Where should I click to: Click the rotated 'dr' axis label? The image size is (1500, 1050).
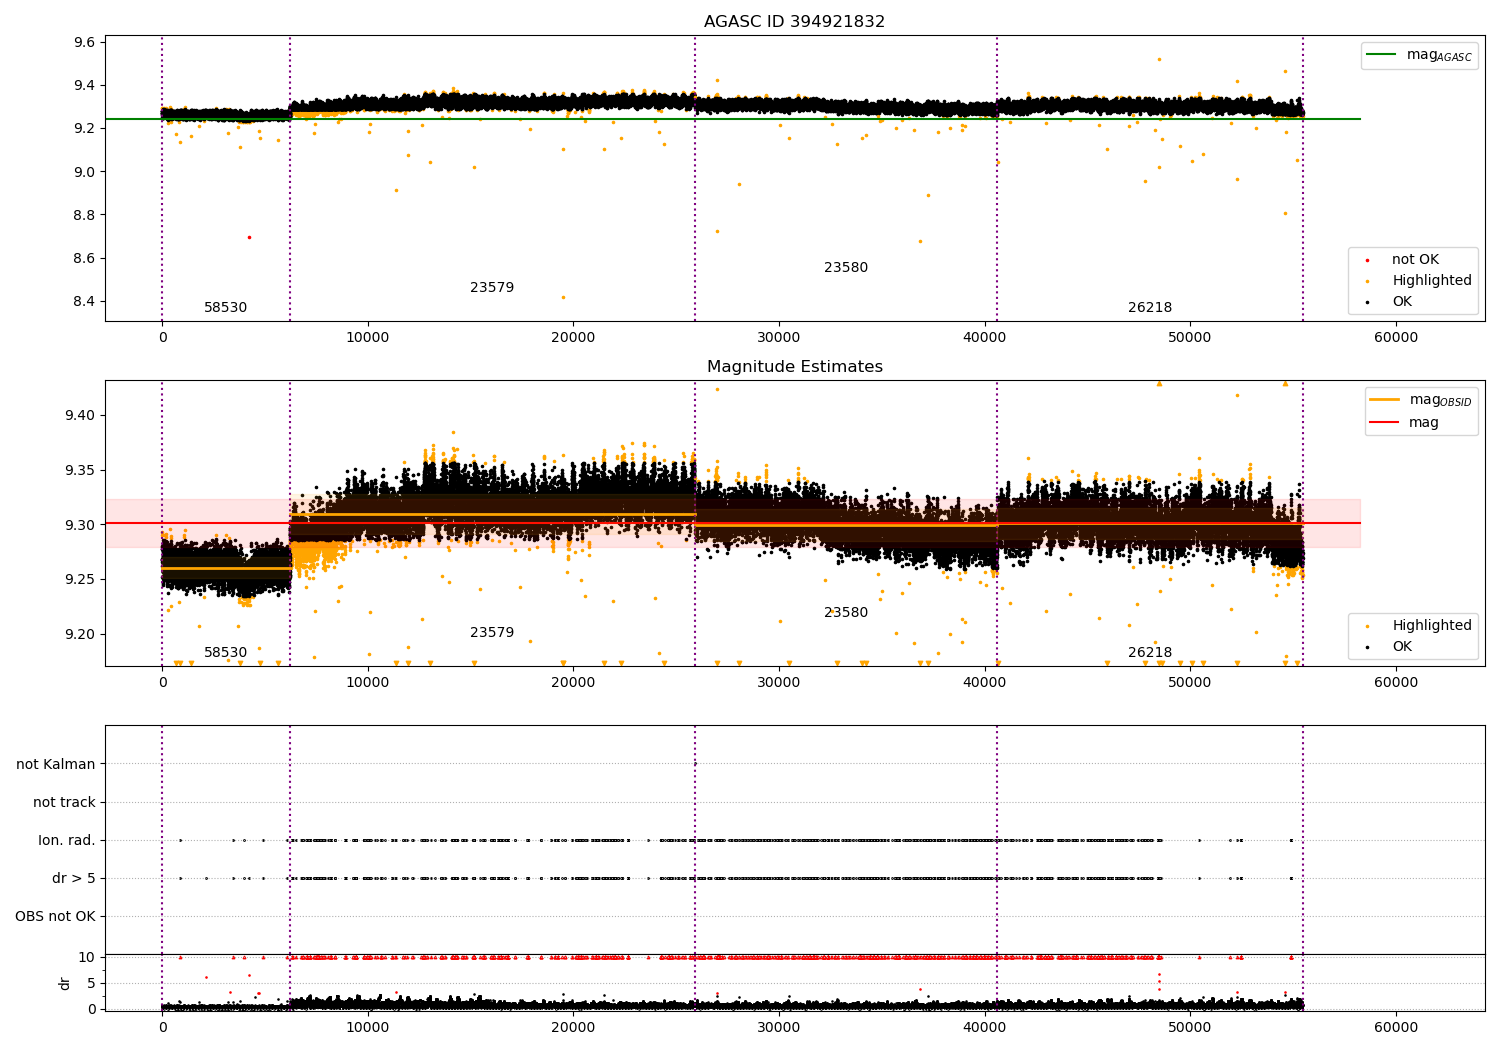(x=65, y=983)
